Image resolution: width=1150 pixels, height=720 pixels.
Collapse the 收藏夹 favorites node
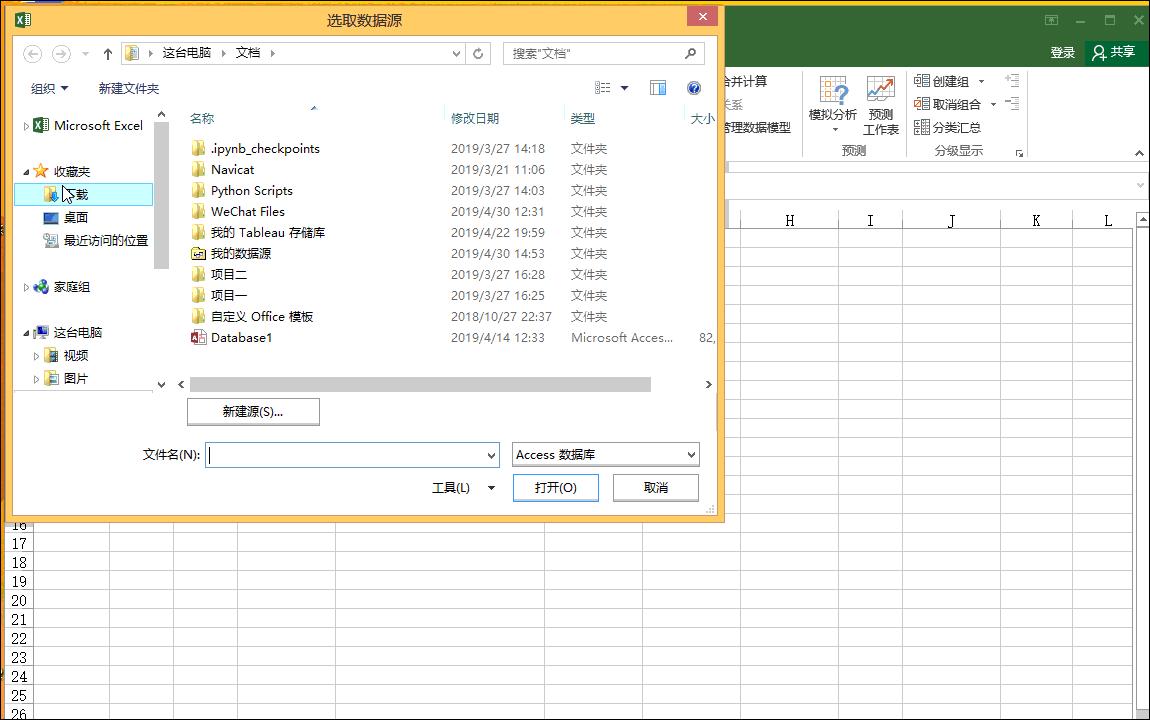click(26, 172)
